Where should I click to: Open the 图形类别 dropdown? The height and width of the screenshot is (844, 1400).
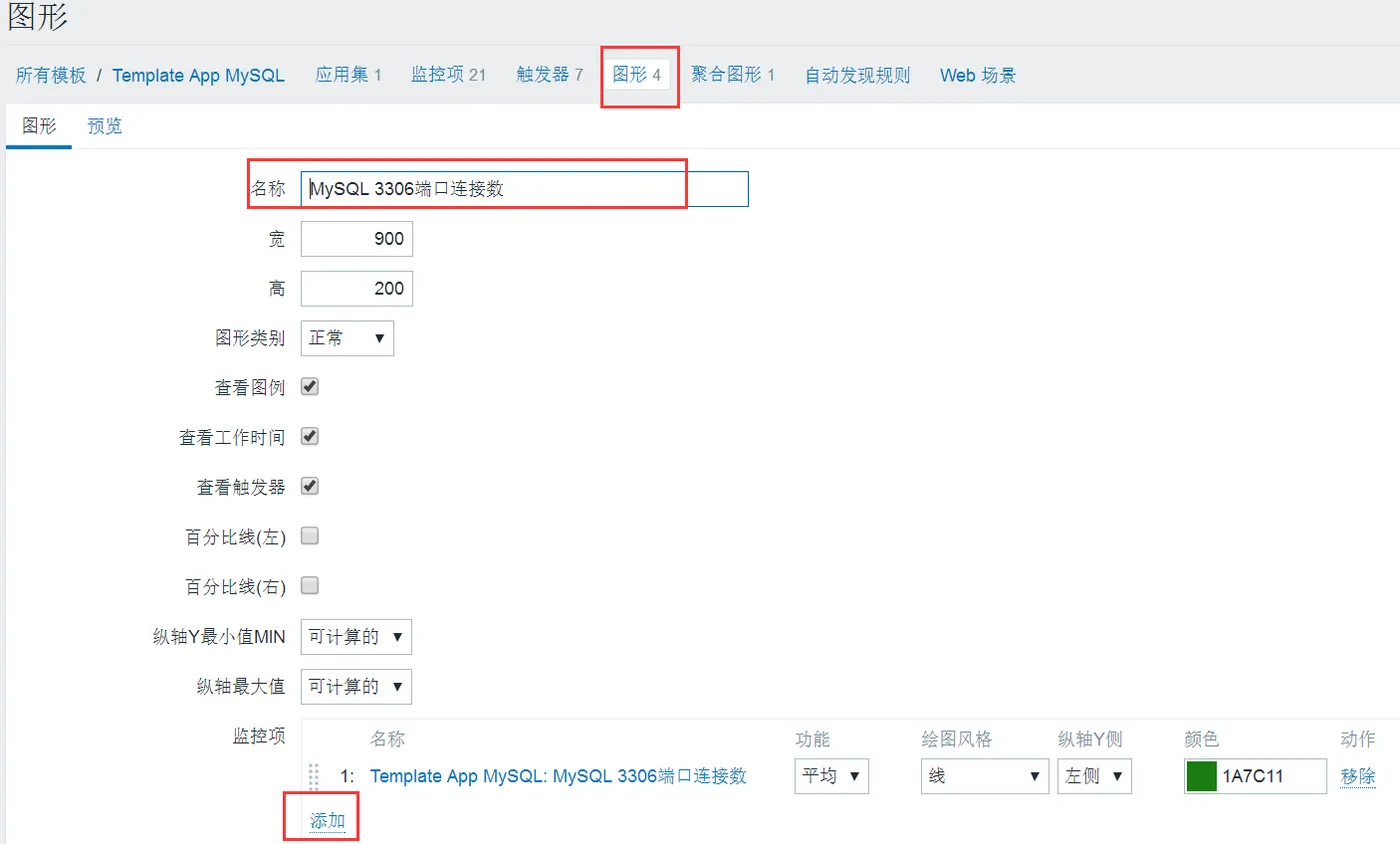point(347,338)
